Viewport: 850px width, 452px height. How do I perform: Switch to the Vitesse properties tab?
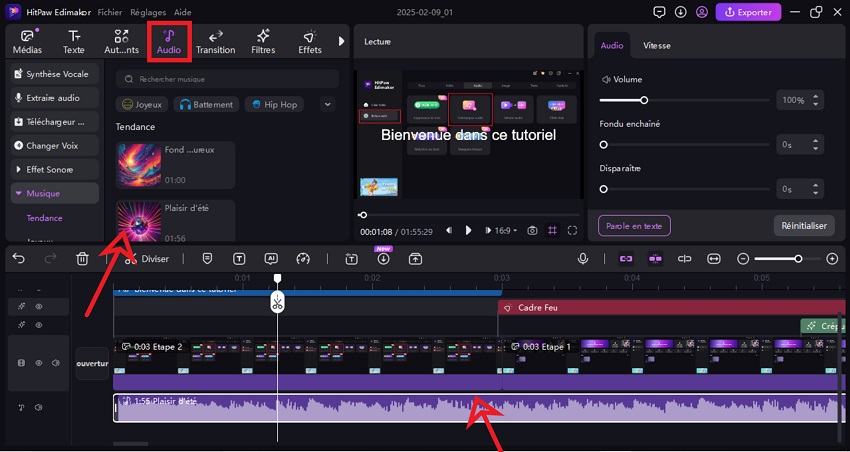pos(657,46)
